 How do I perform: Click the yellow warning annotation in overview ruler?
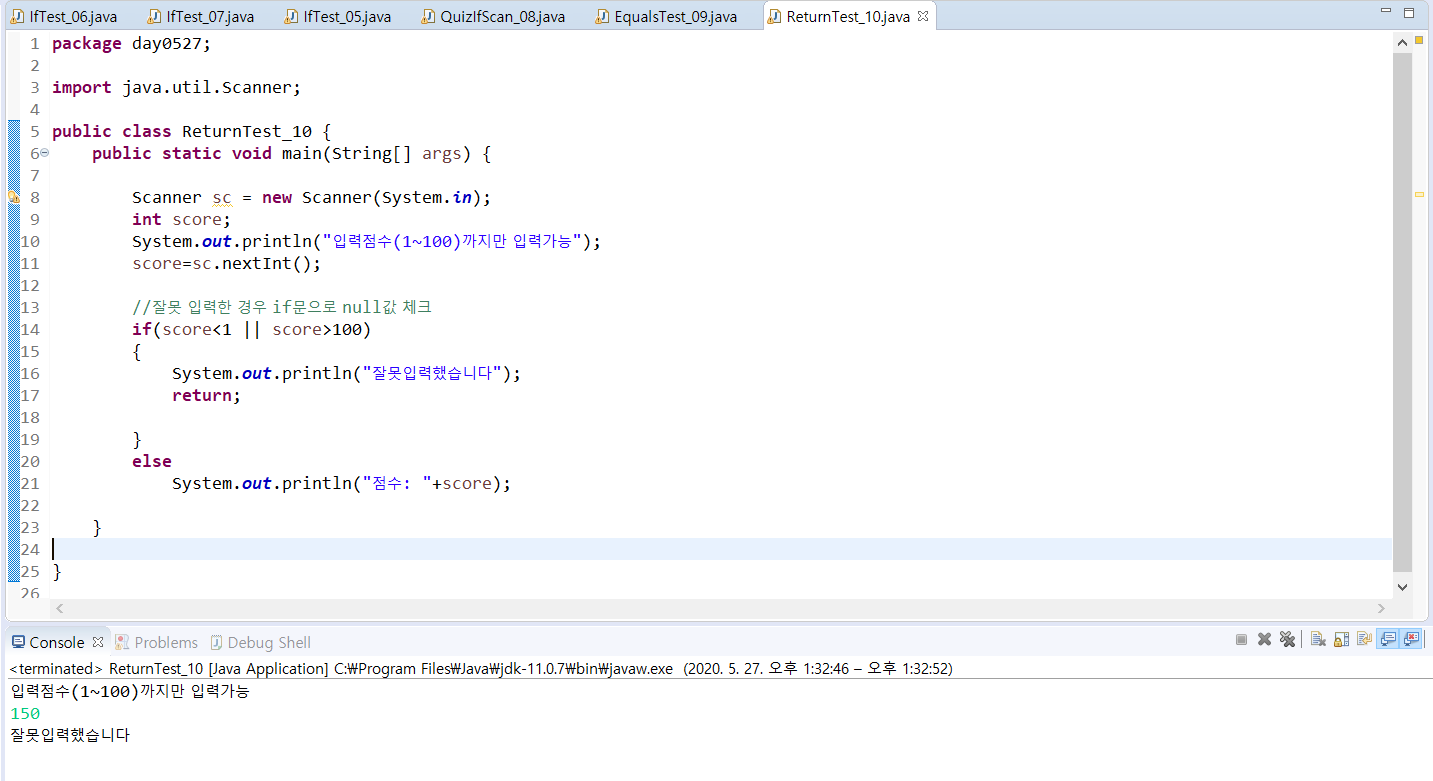point(1419,195)
